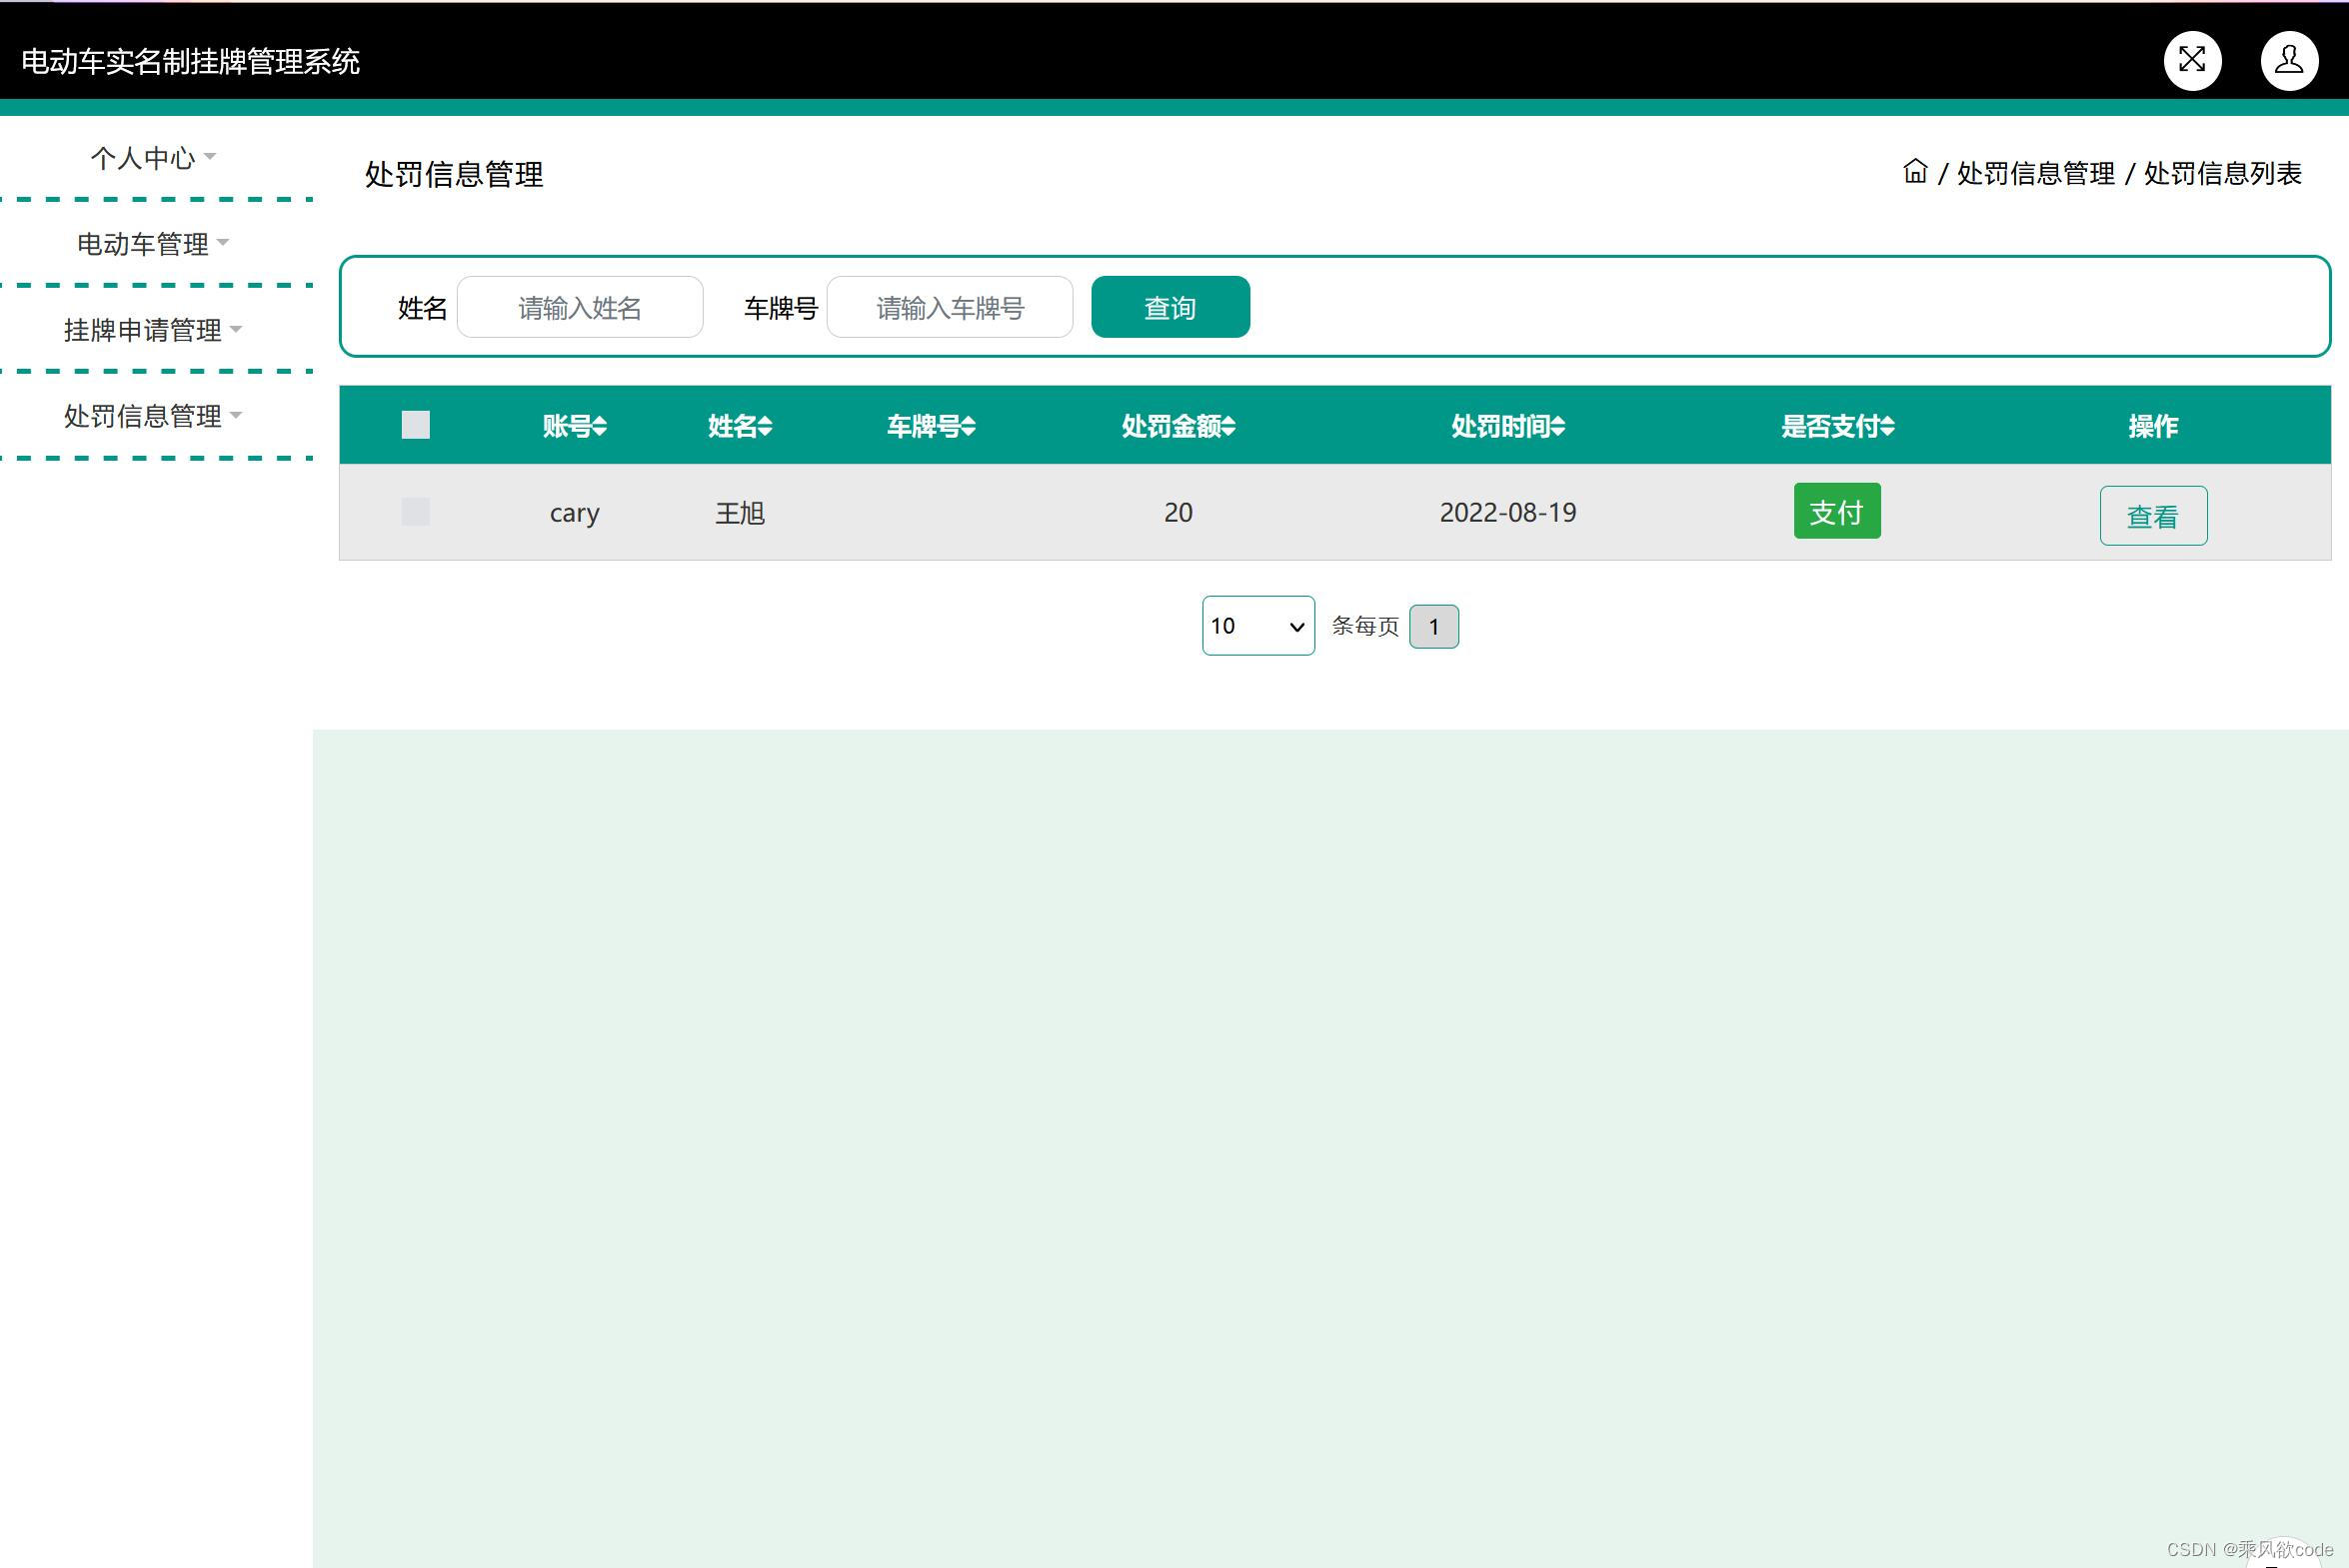The height and width of the screenshot is (1568, 2349).
Task: Sort table by 姓名 column arrows
Action: 765,427
